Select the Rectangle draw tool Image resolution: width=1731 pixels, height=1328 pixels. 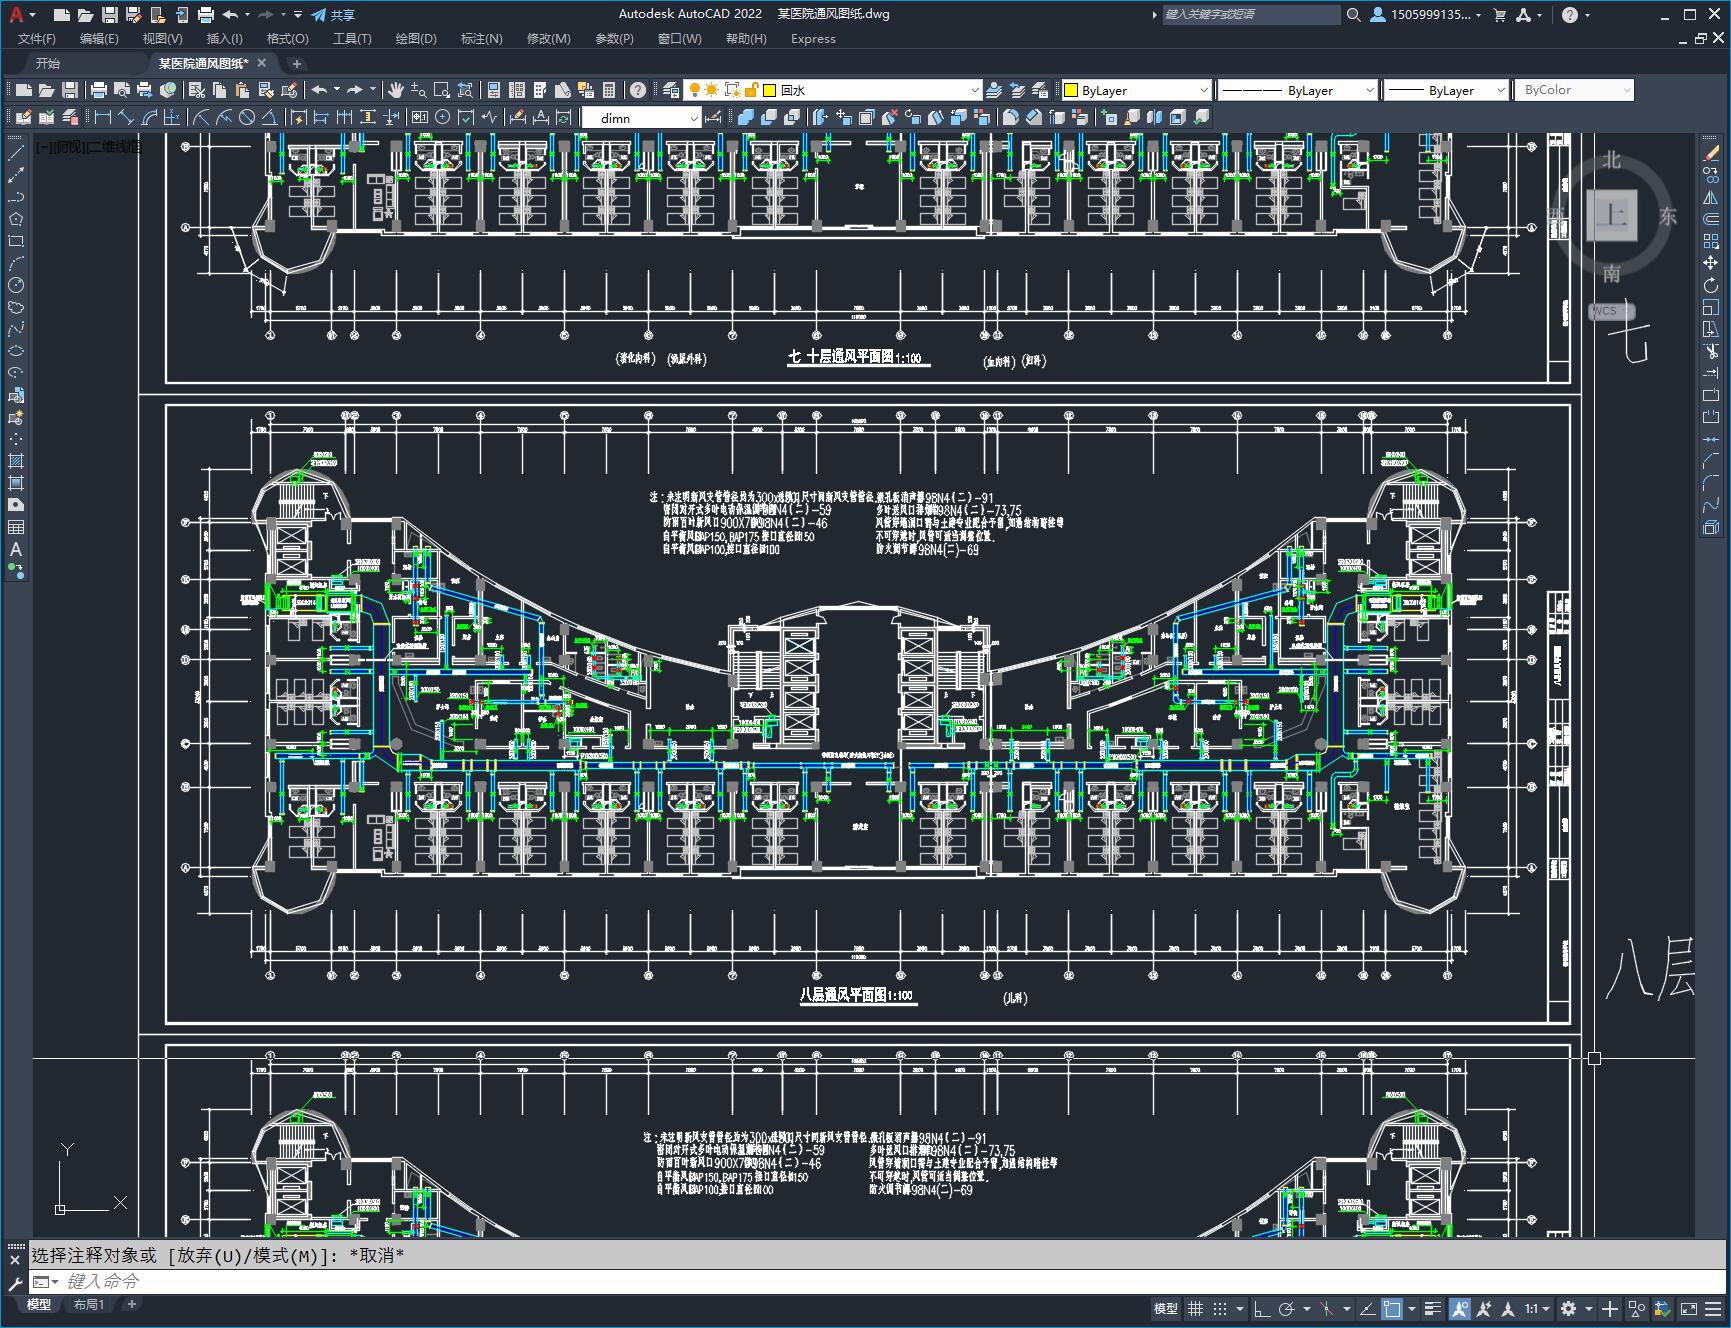[15, 241]
